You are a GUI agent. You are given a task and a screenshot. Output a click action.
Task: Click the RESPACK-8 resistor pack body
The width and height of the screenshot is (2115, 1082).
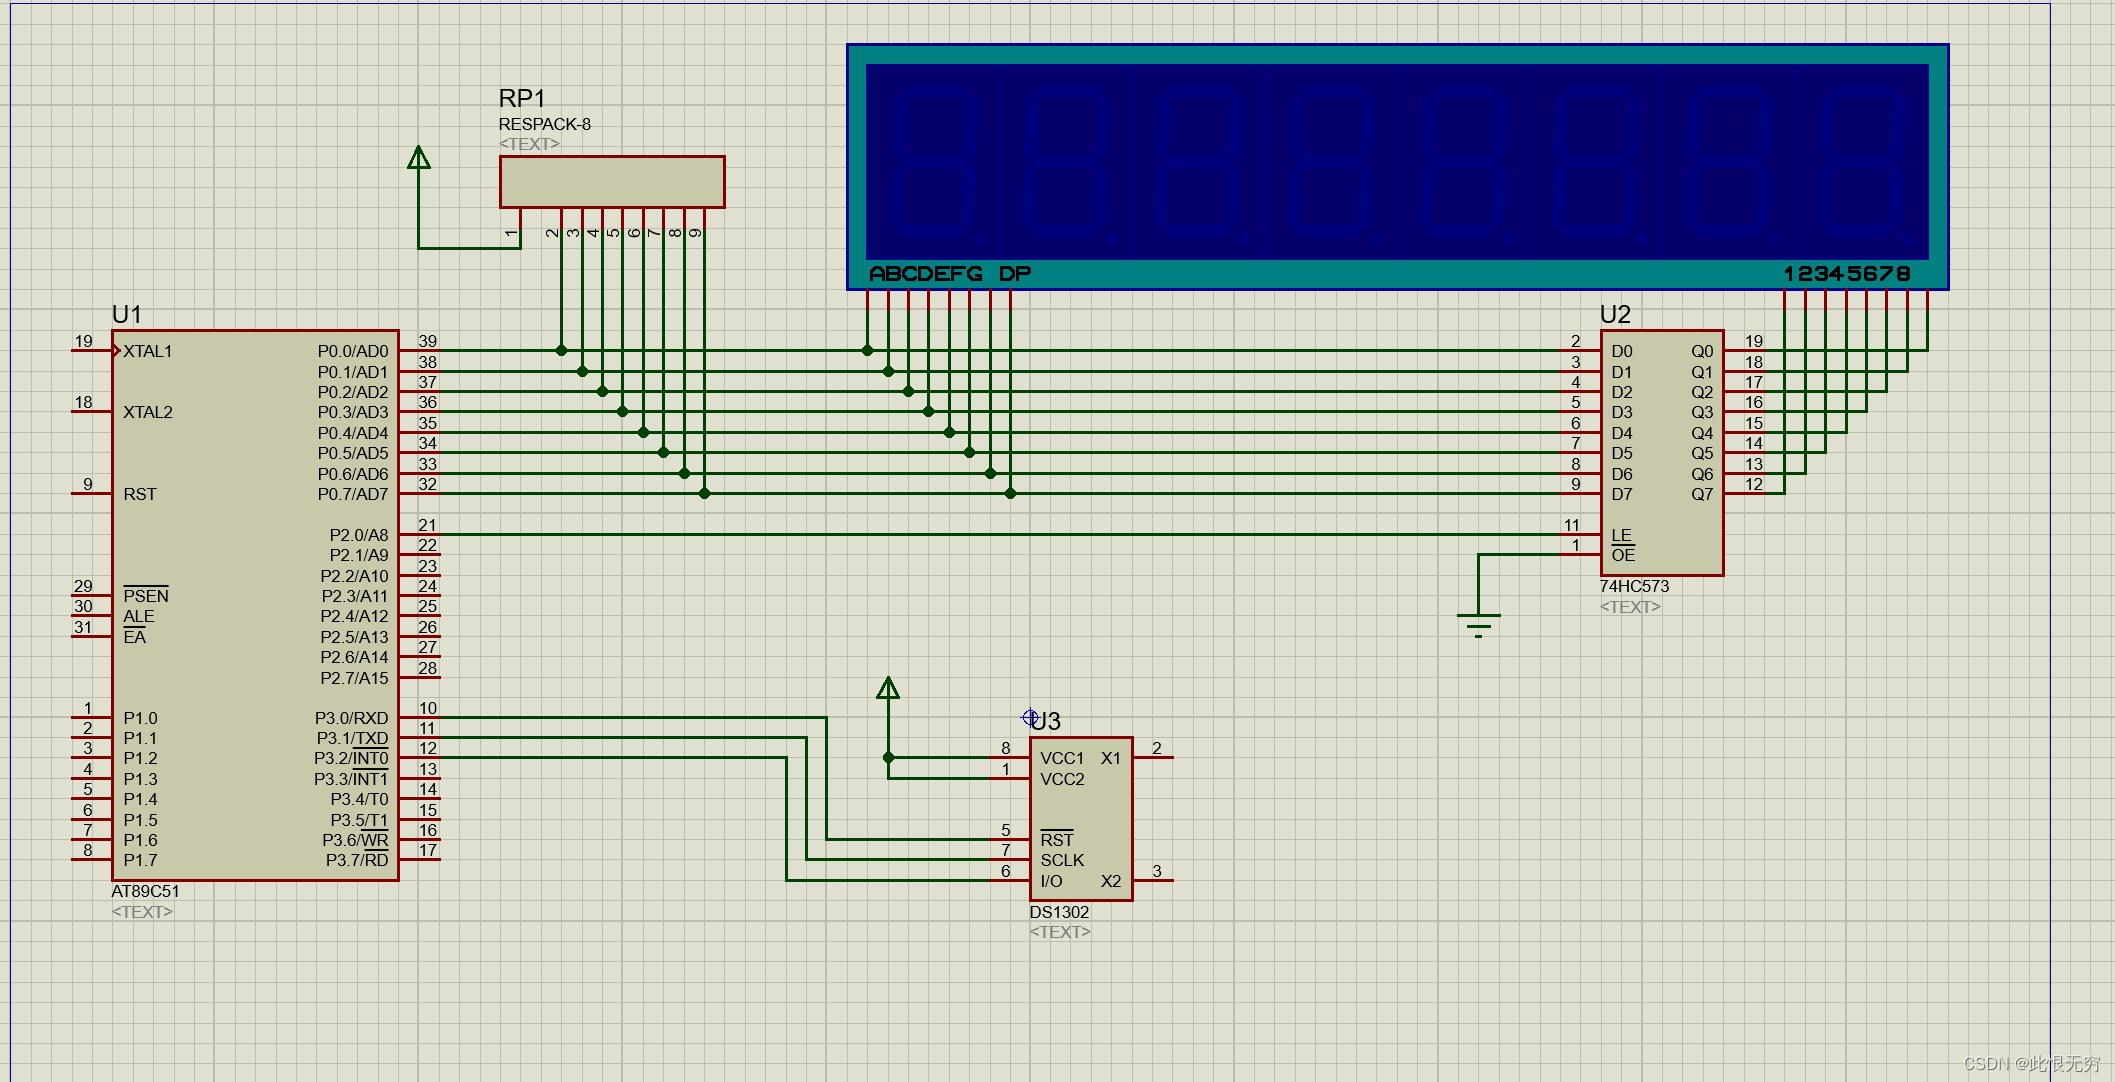click(612, 182)
